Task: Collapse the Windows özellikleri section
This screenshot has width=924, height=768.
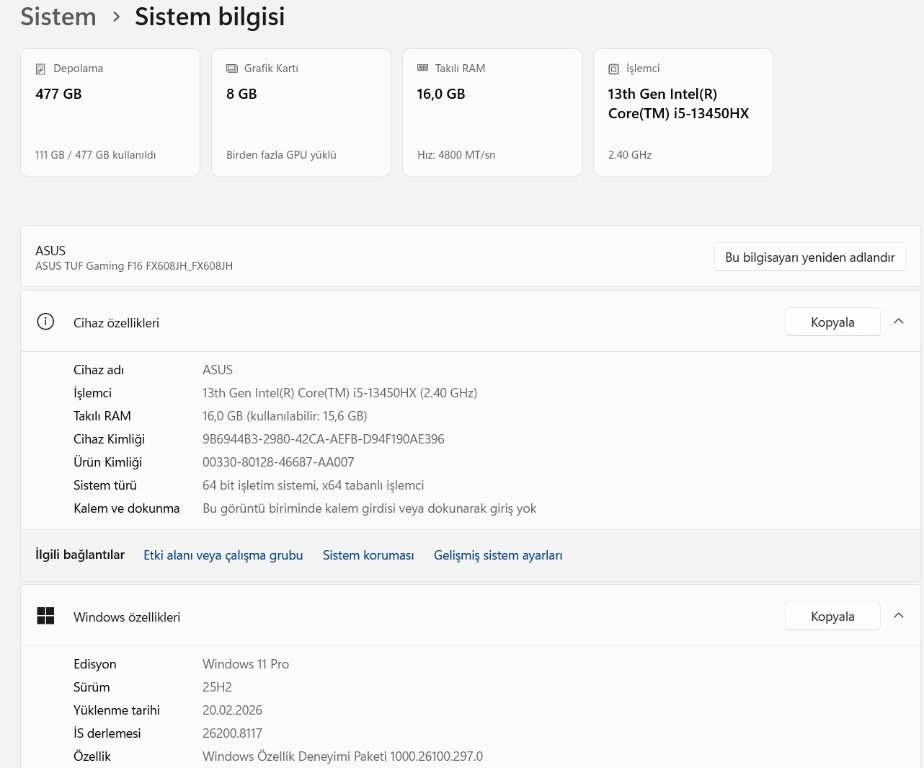Action: point(898,616)
